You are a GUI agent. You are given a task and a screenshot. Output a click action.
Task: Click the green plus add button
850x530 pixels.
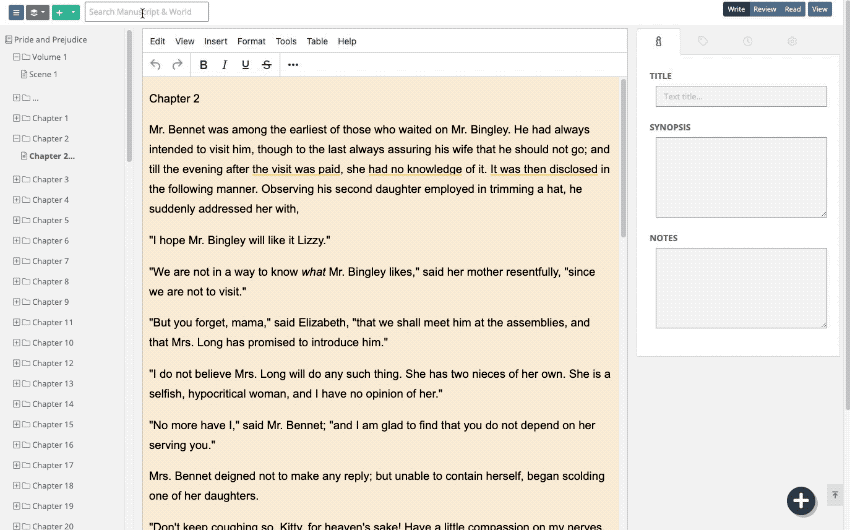pyautogui.click(x=59, y=12)
